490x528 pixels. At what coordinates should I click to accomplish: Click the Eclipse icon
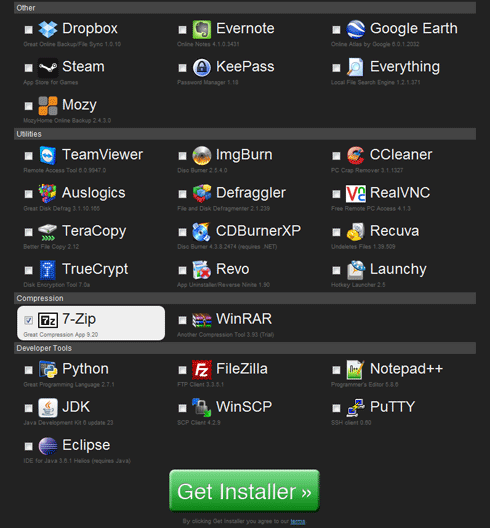point(47,446)
